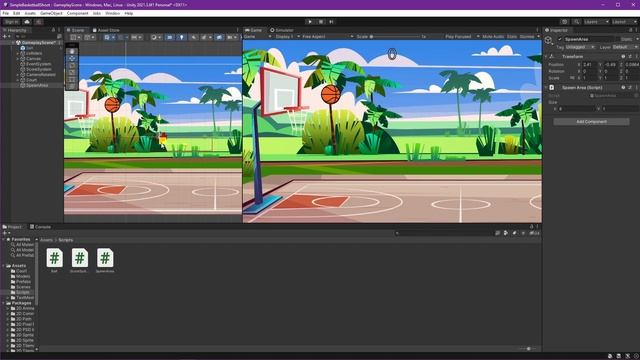Click the Position X field in Transform
Viewport: 640px width, 360px height.
(x=589, y=64)
